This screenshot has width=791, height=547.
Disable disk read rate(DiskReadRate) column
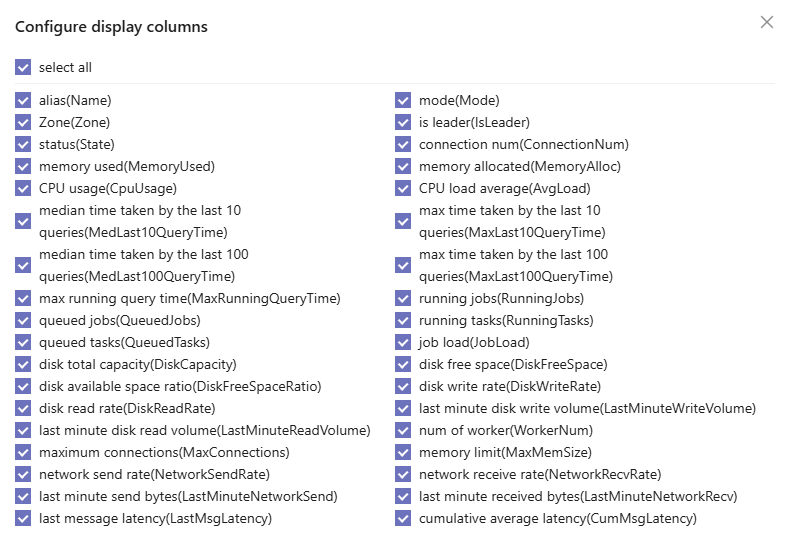point(23,408)
